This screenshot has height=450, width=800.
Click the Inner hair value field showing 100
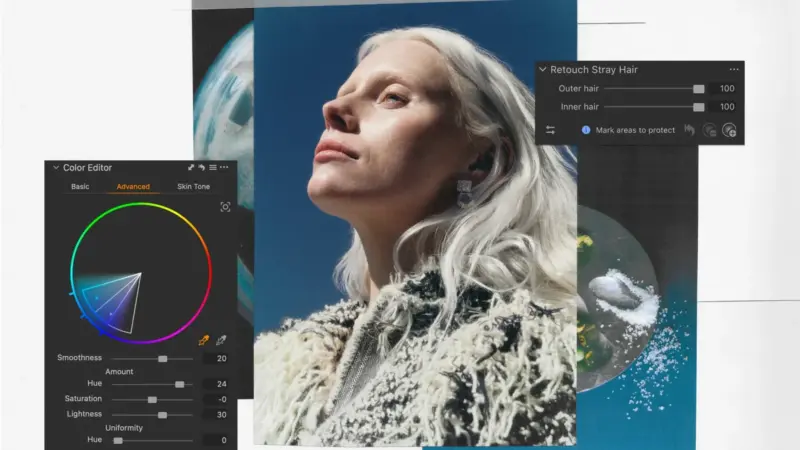click(724, 107)
